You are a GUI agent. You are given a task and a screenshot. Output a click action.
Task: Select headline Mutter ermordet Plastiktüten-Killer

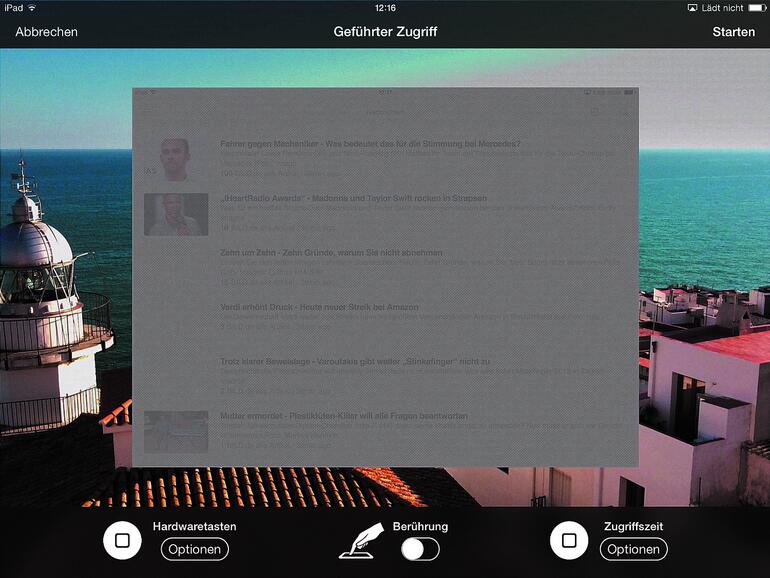point(344,416)
